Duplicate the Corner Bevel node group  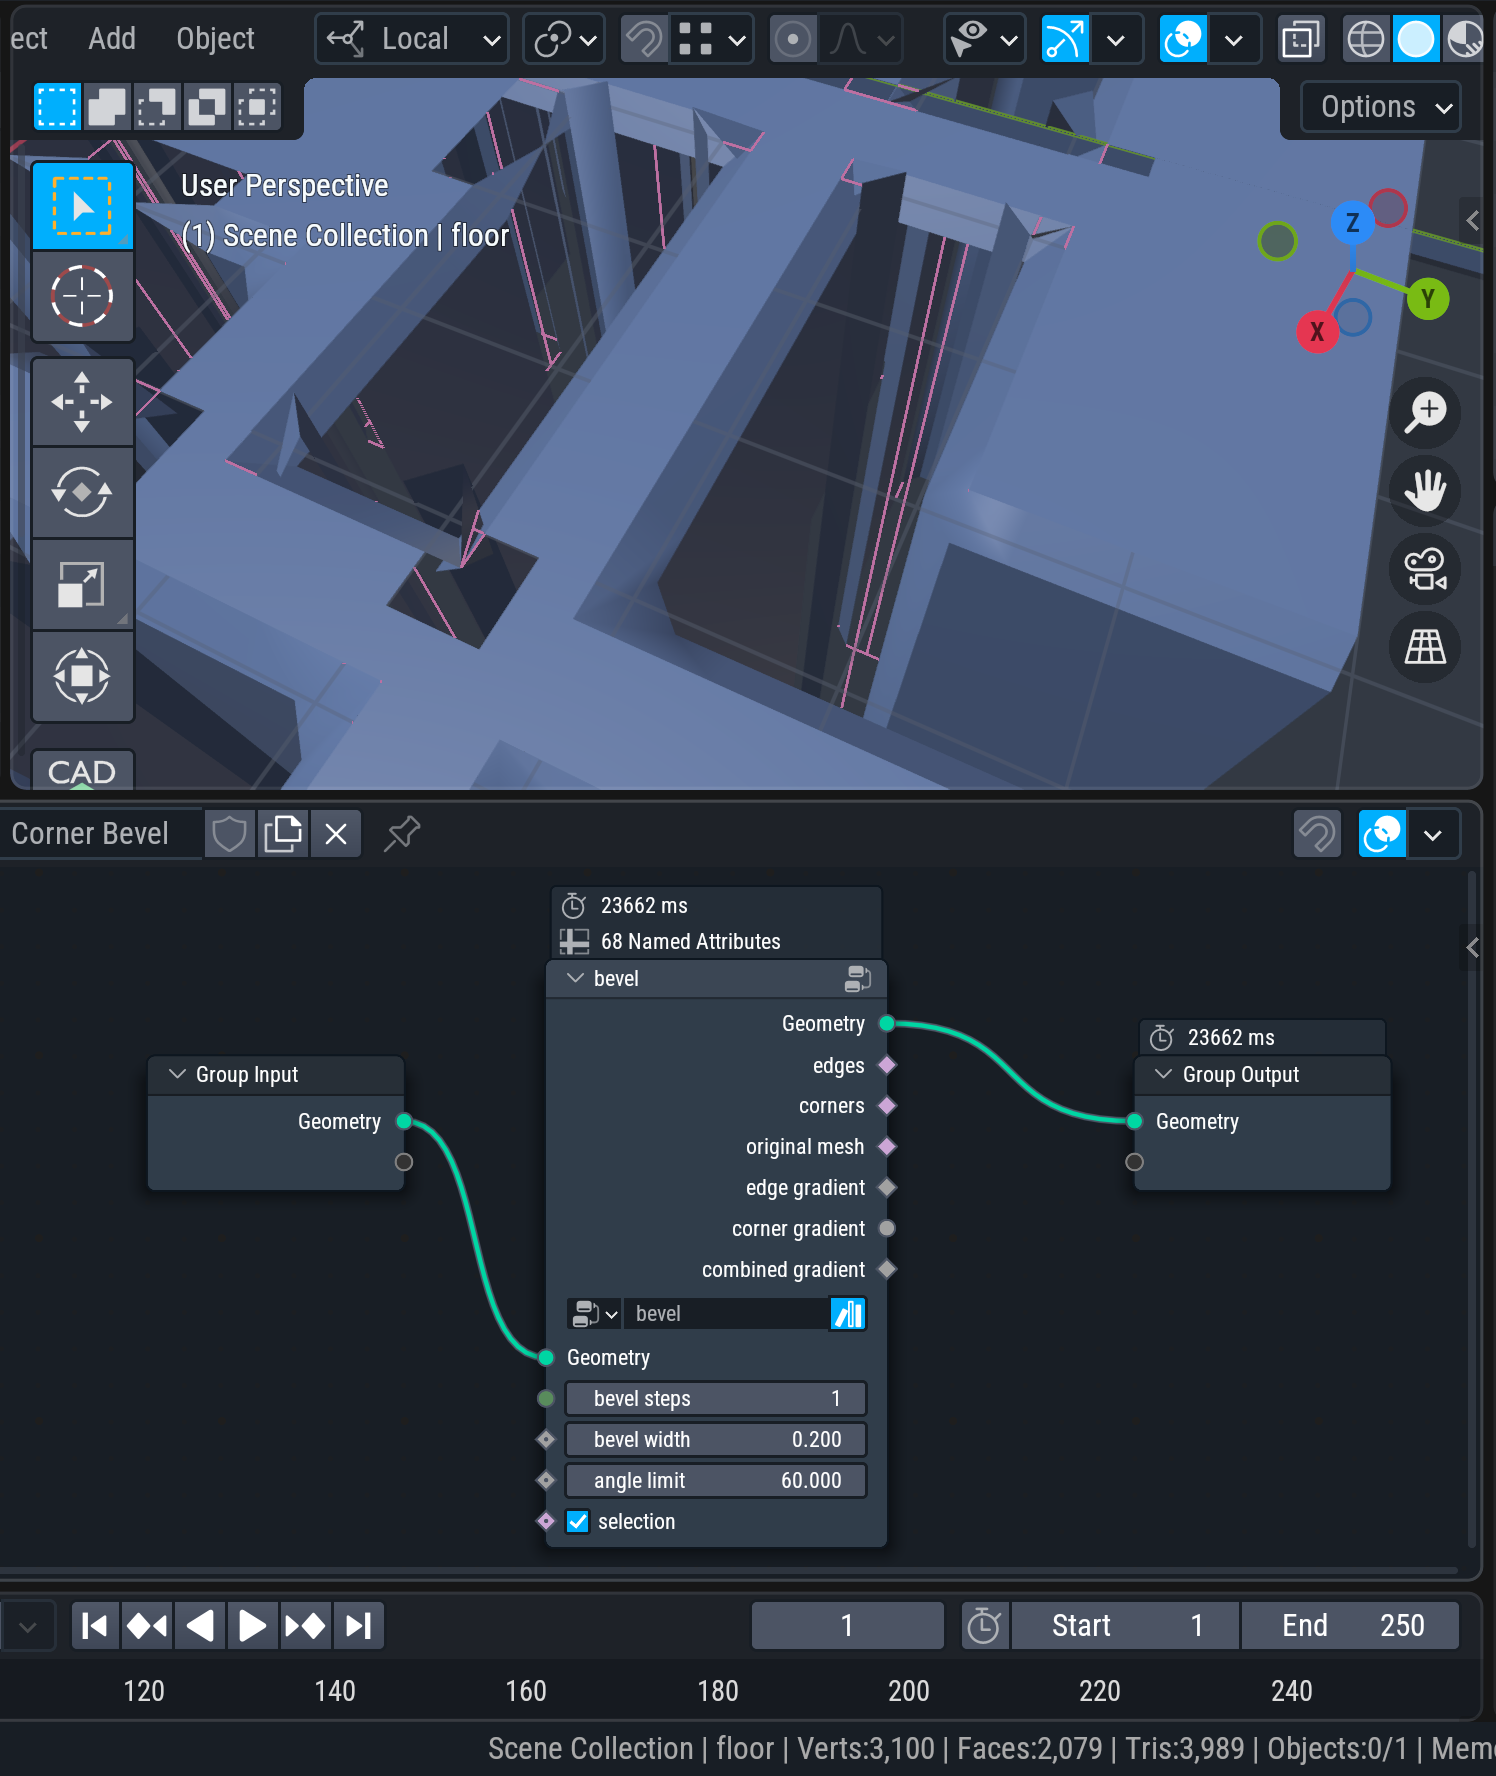click(283, 834)
